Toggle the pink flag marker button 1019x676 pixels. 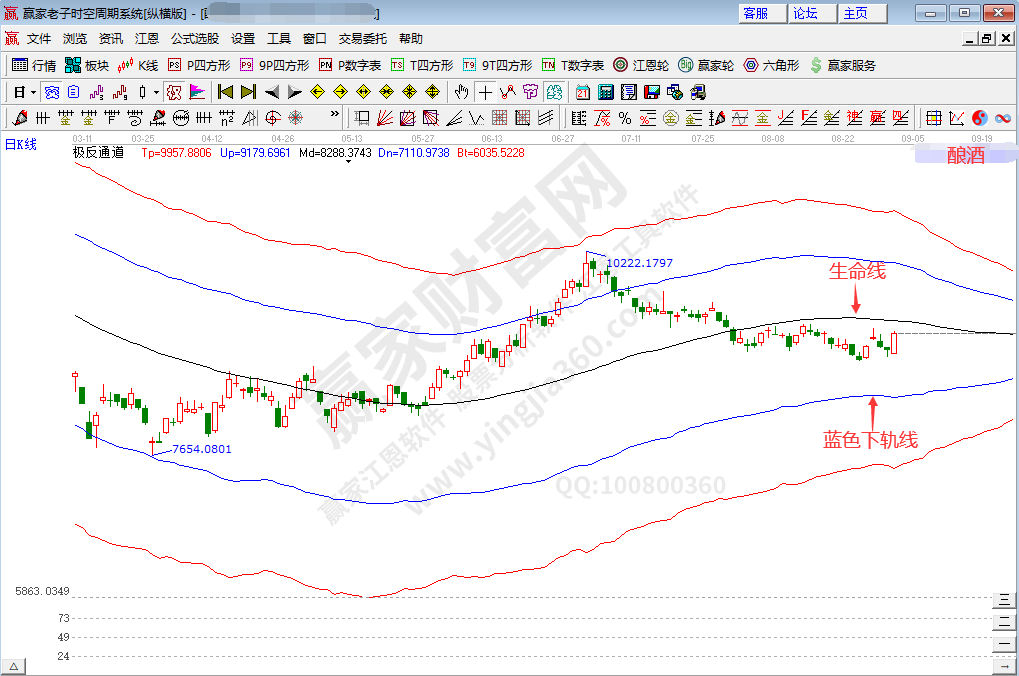197,92
